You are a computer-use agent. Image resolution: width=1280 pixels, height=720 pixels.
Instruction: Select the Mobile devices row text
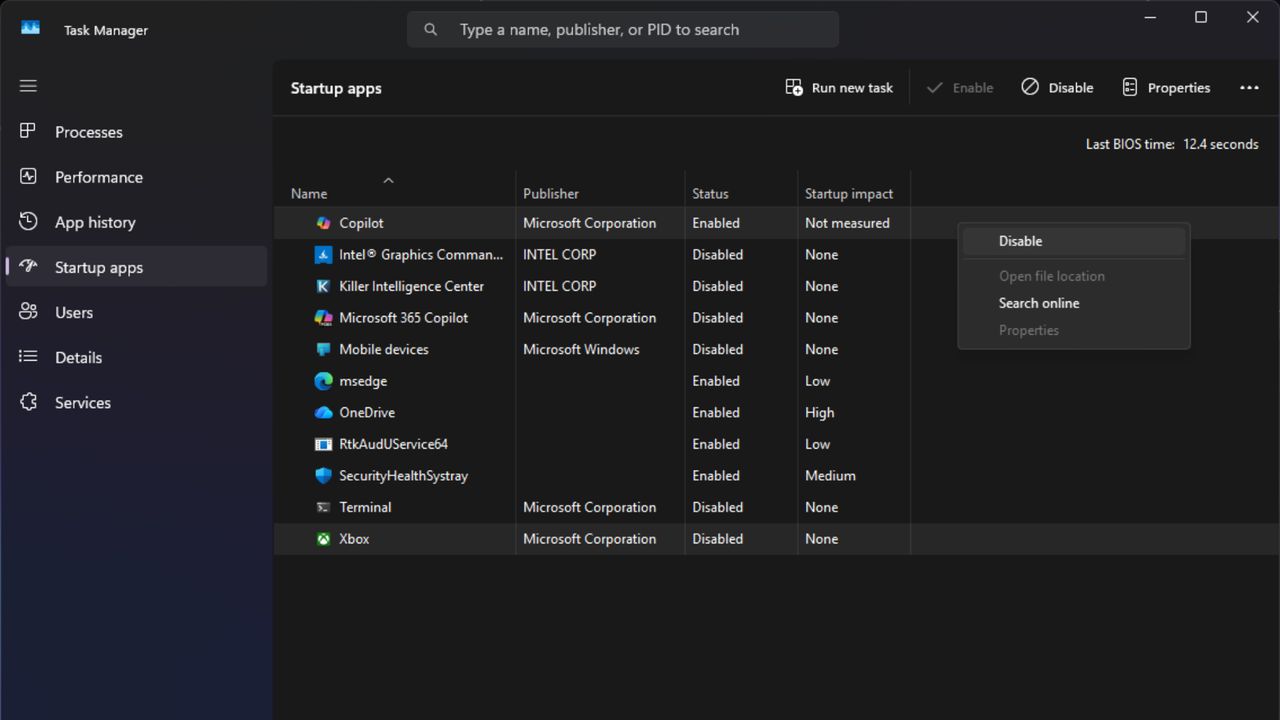[x=384, y=349]
